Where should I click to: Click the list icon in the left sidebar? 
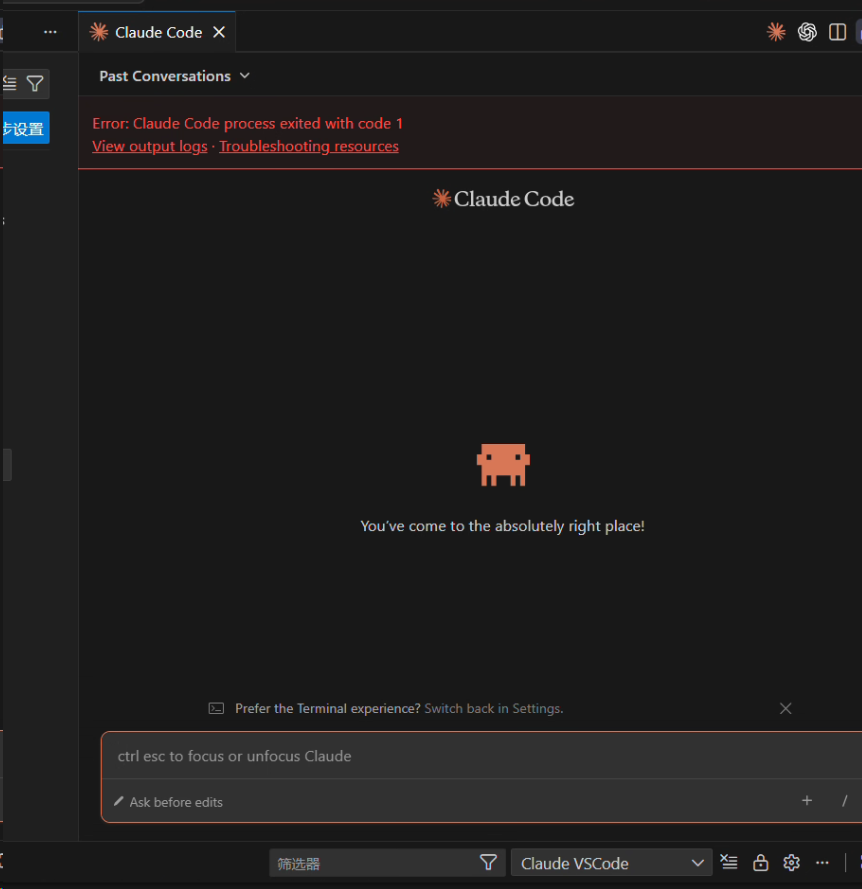pyautogui.click(x=10, y=84)
